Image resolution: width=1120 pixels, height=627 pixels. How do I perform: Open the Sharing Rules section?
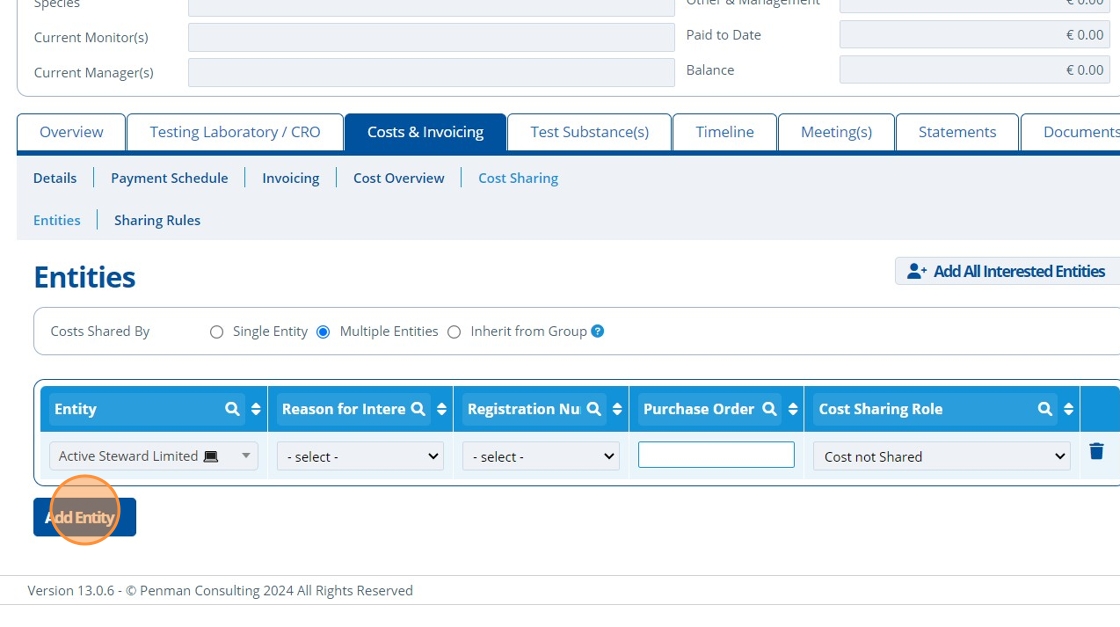coord(157,220)
